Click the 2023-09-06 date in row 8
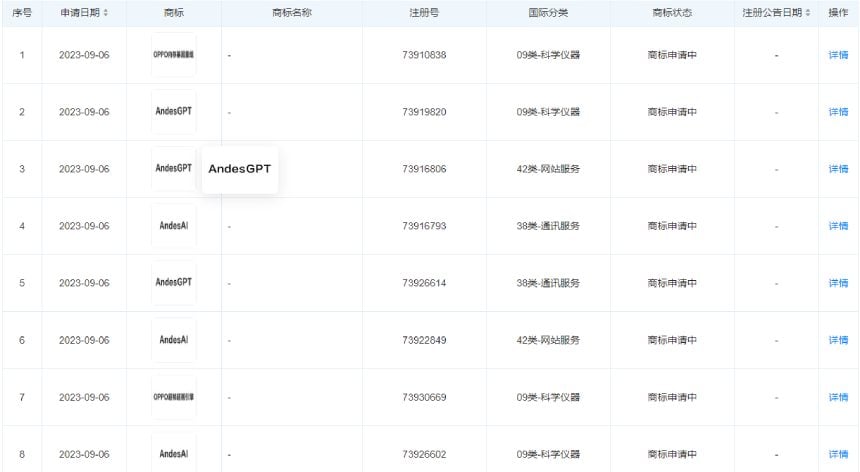 (84, 454)
